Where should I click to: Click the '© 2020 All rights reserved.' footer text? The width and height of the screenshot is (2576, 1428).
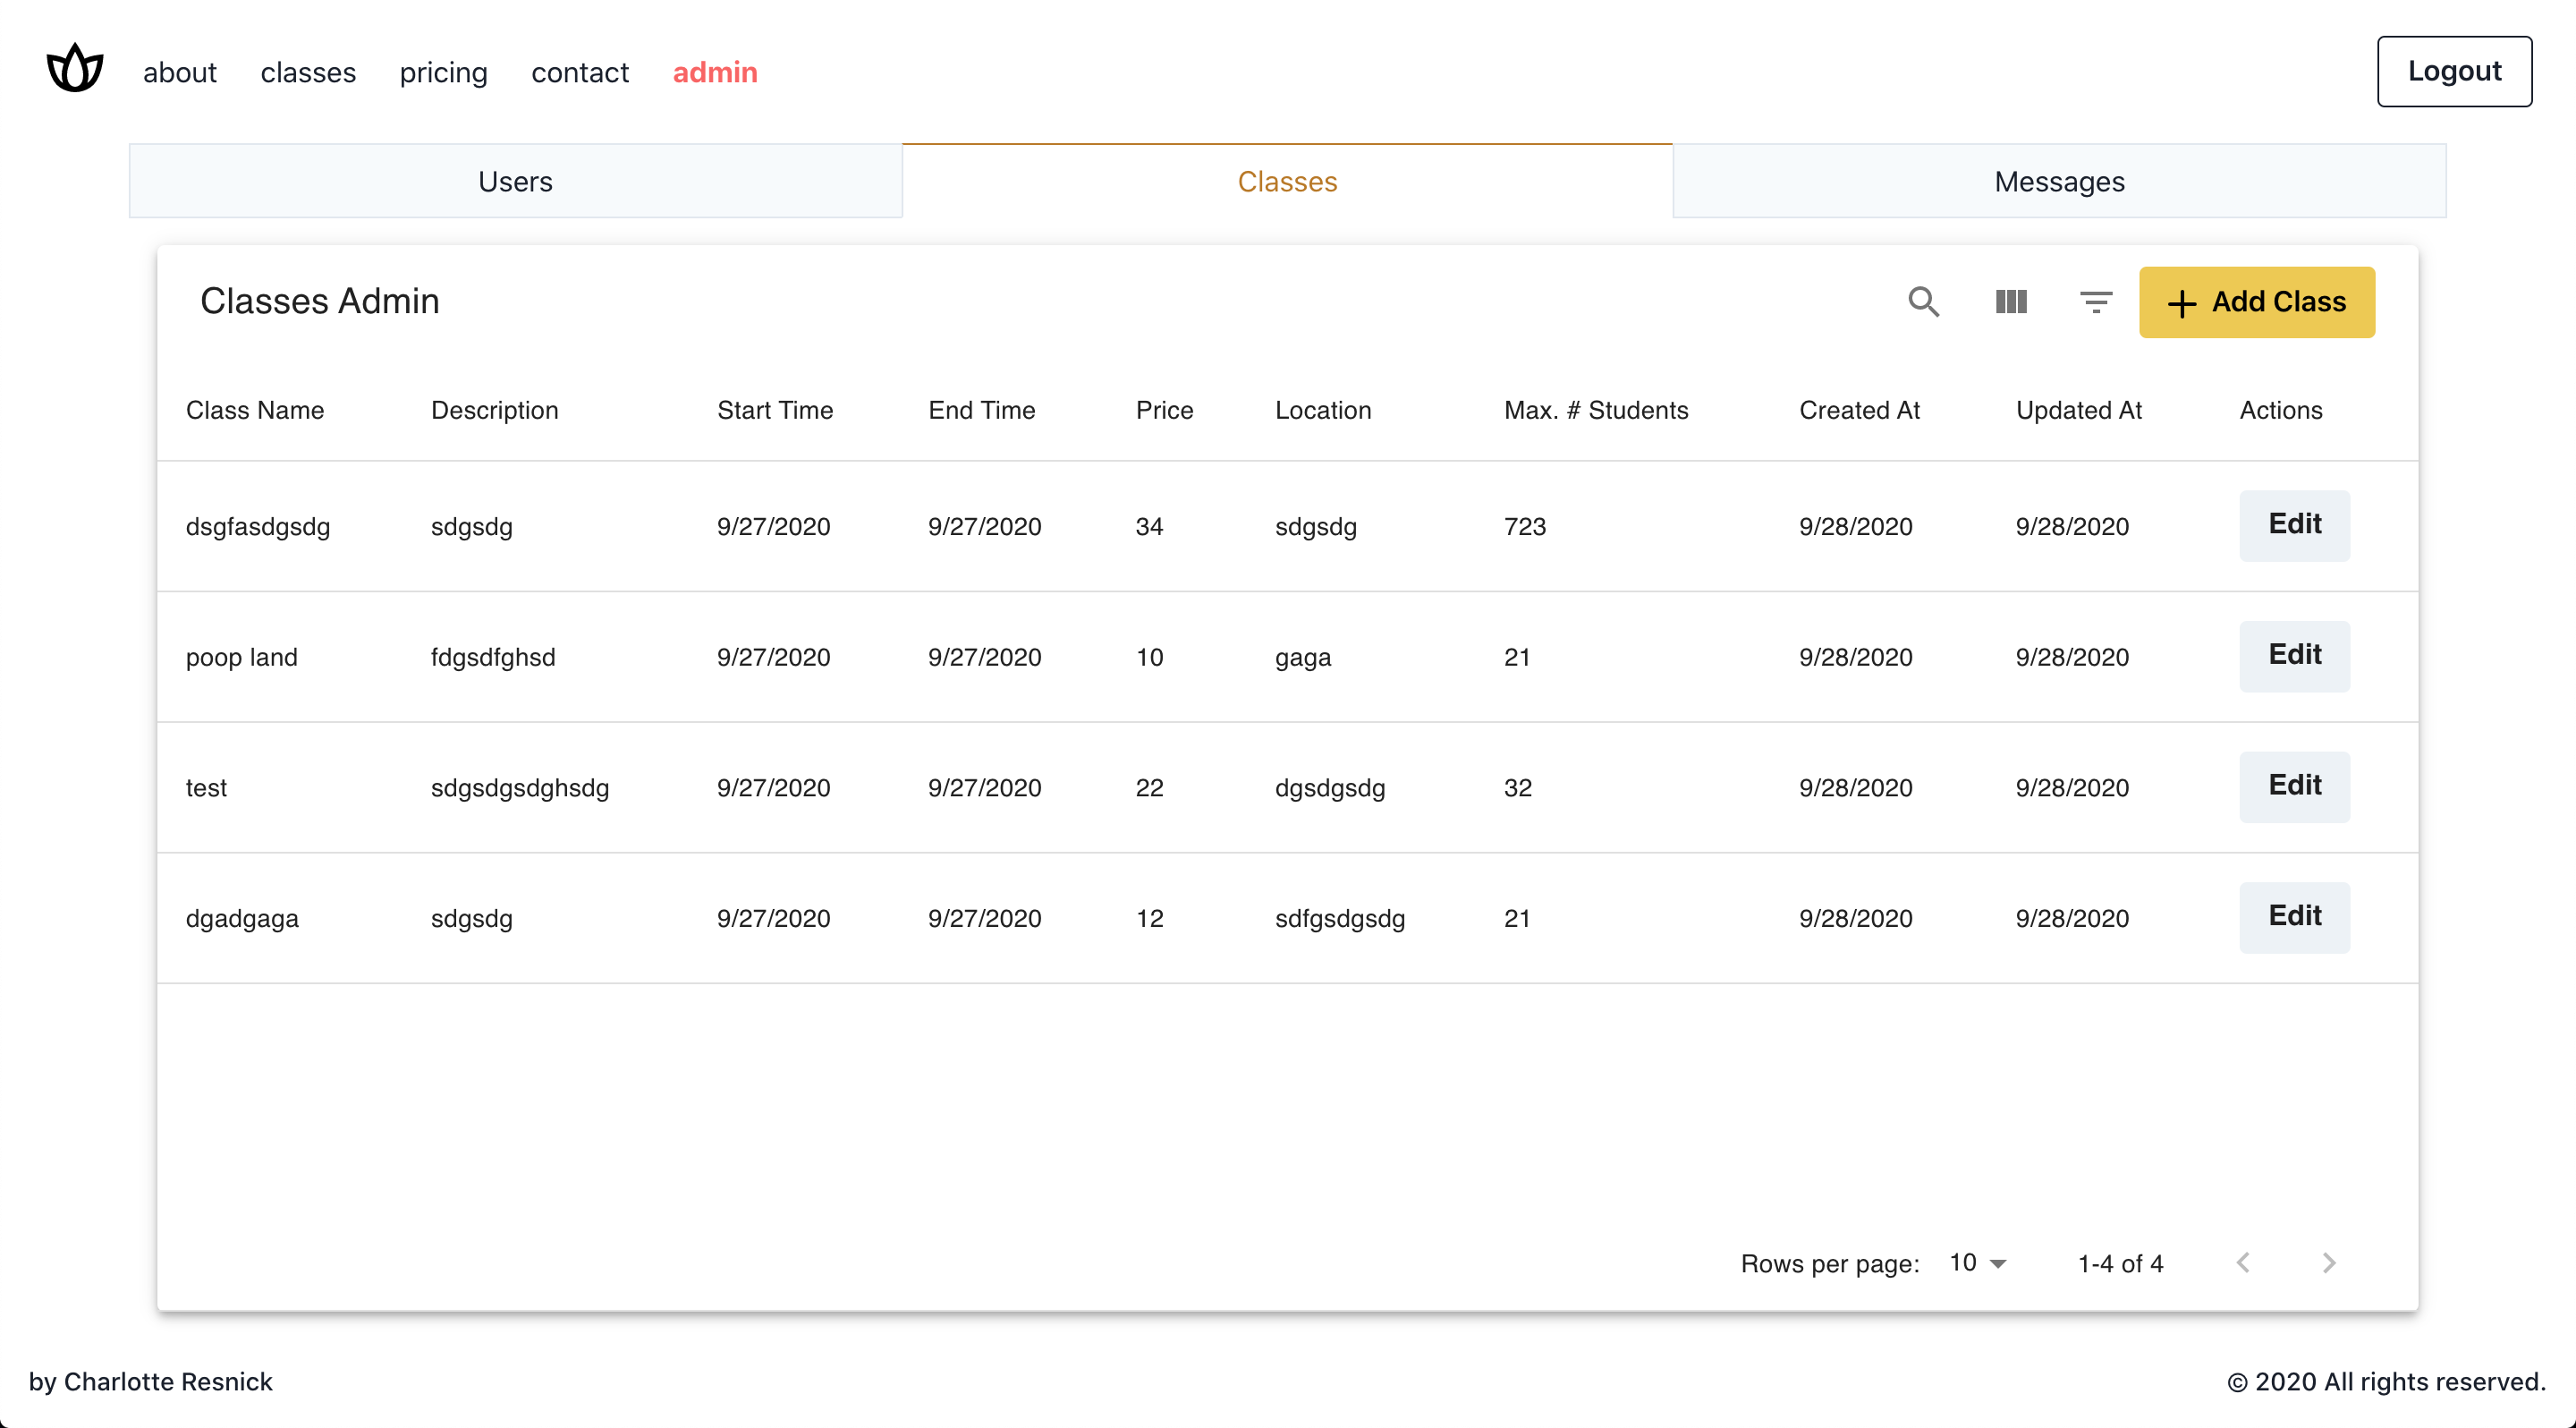pos(2386,1381)
